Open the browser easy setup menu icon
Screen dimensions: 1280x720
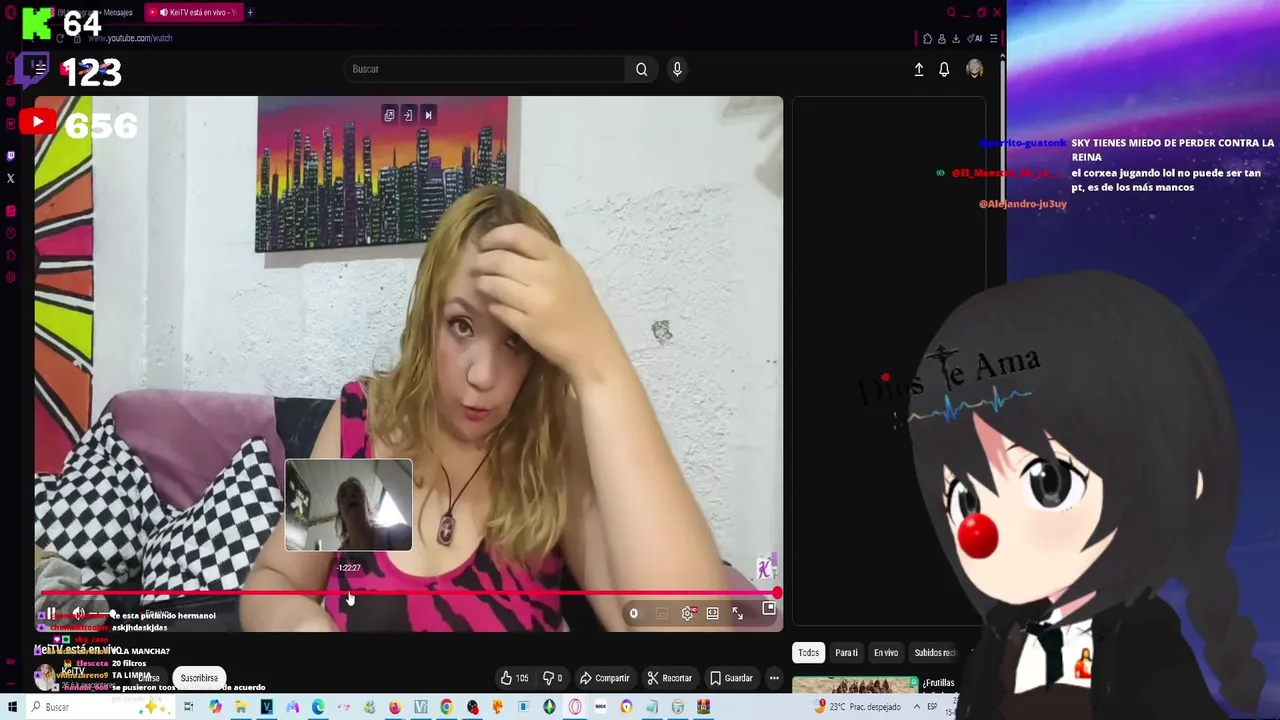pos(993,38)
